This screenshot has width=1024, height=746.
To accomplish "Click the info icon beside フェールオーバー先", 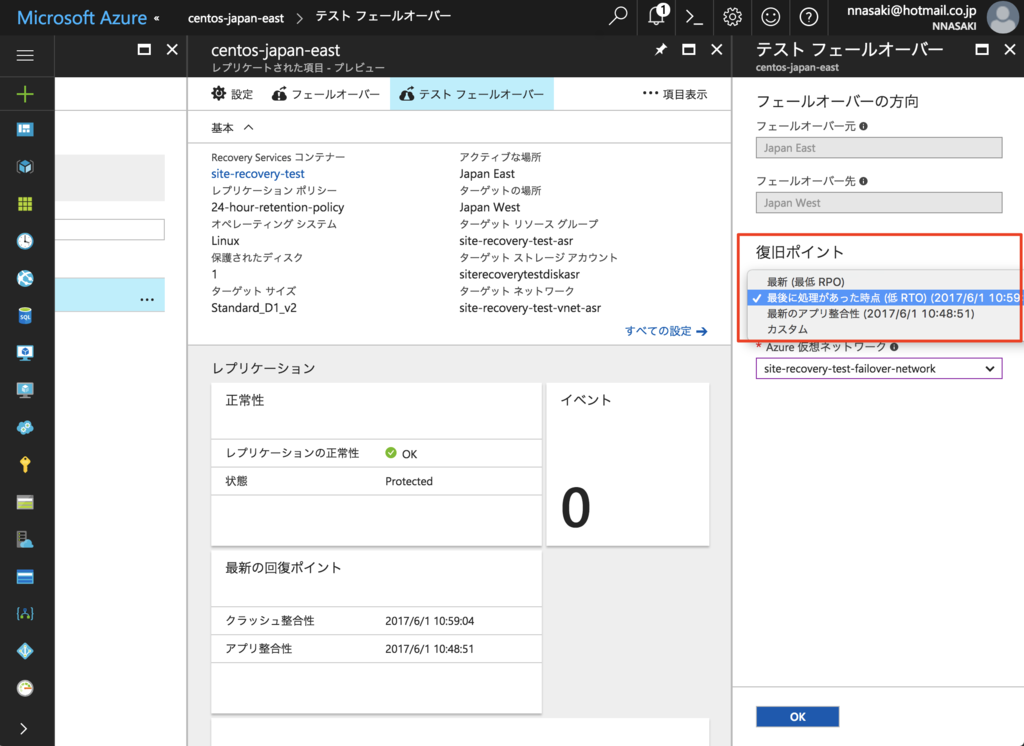I will [863, 181].
